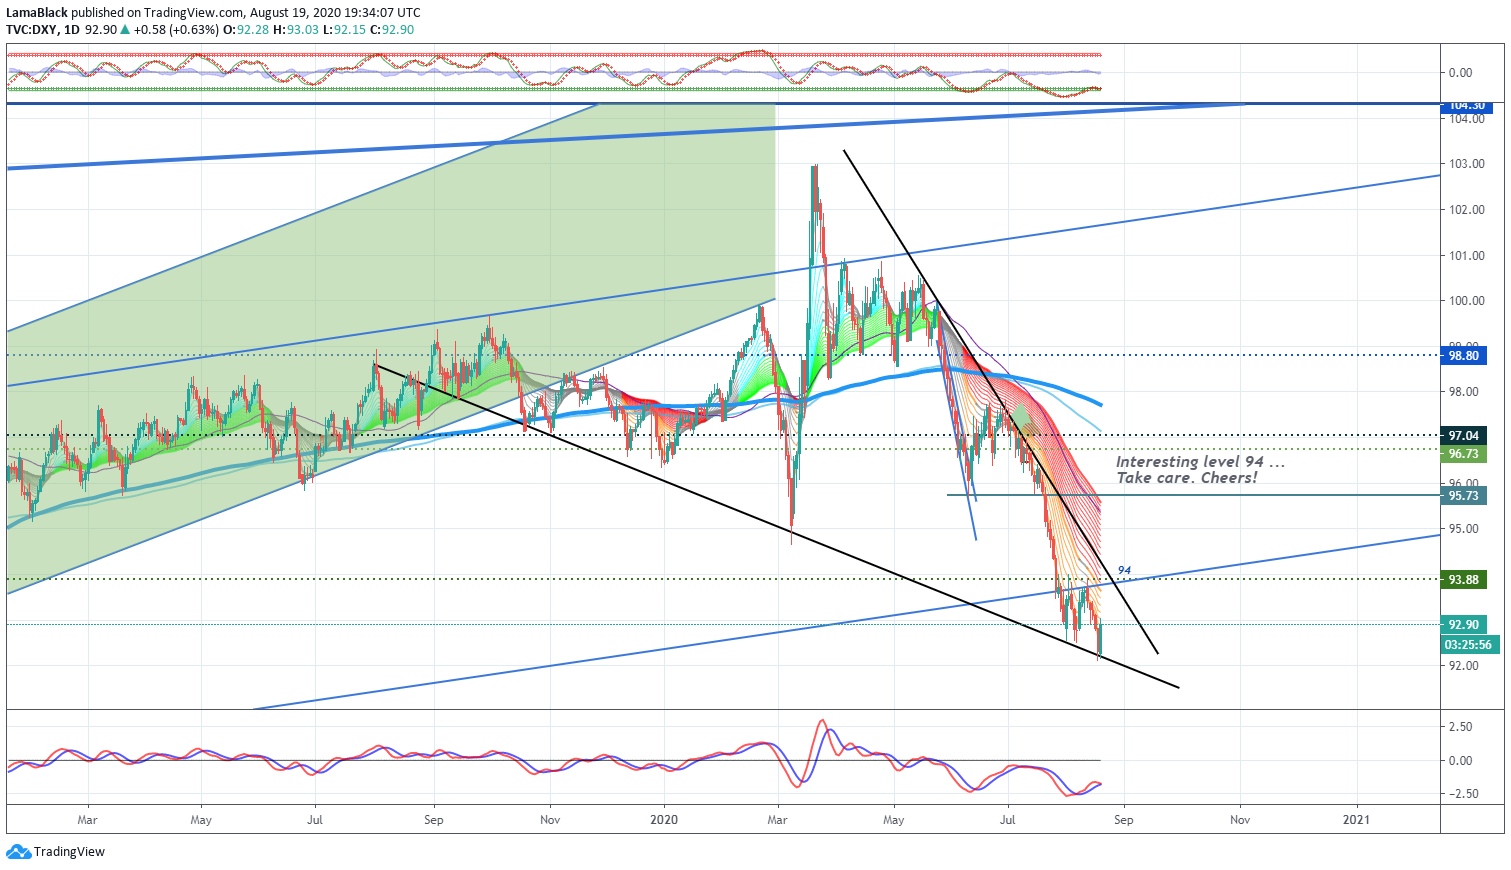Select the TVC:DXY, 1D symbol label

click(43, 30)
